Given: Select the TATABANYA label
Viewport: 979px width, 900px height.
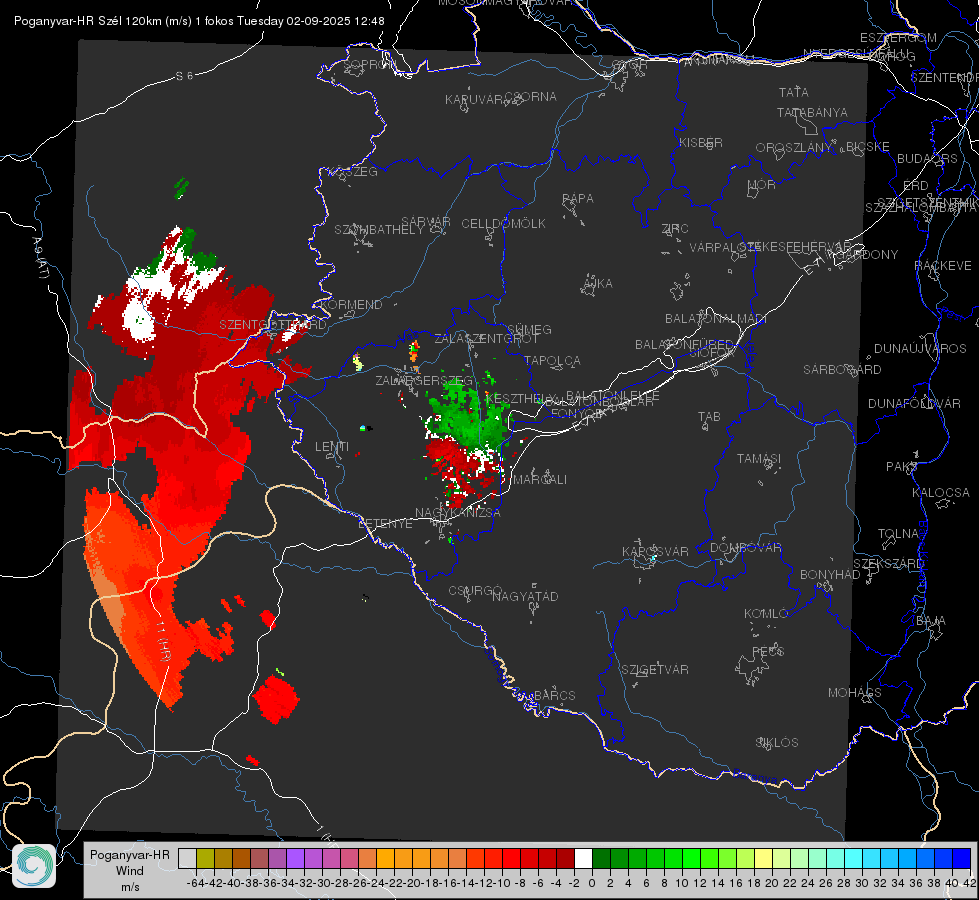Looking at the screenshot, I should tap(812, 112).
